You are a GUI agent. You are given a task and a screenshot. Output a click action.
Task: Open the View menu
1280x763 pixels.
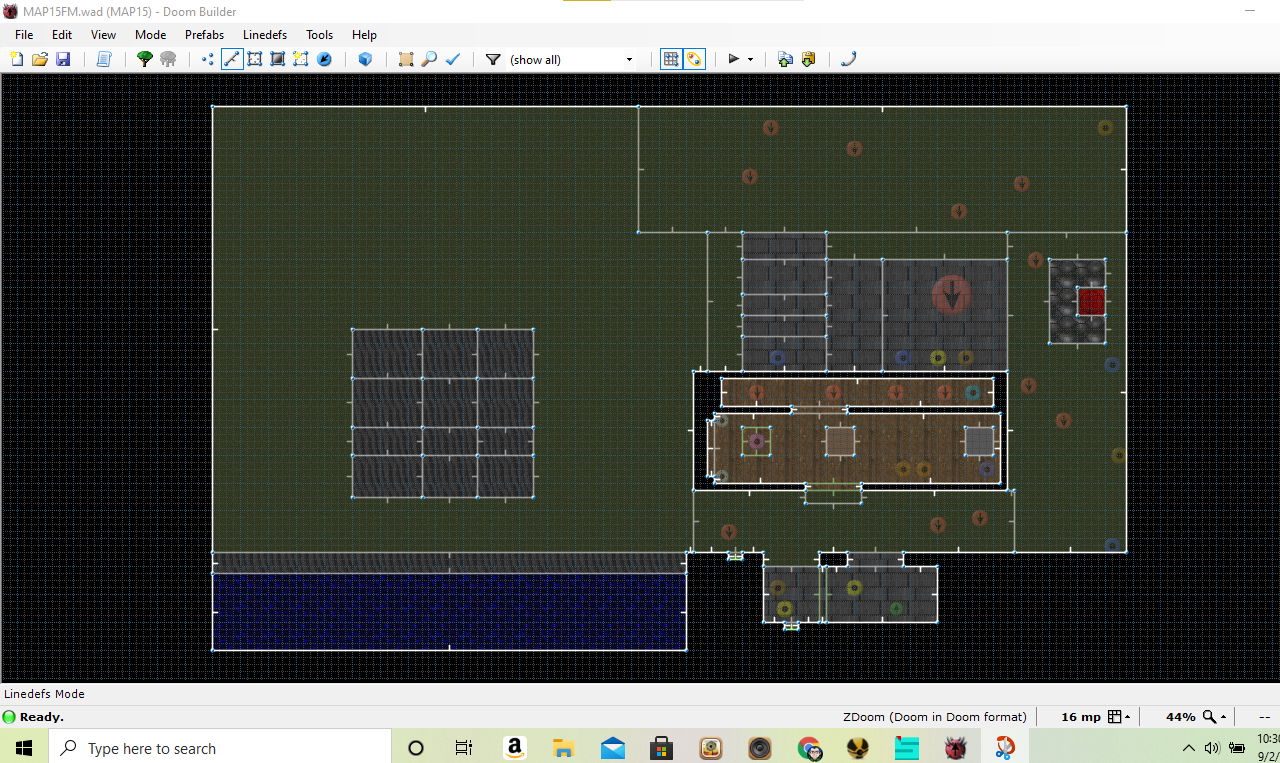(103, 34)
